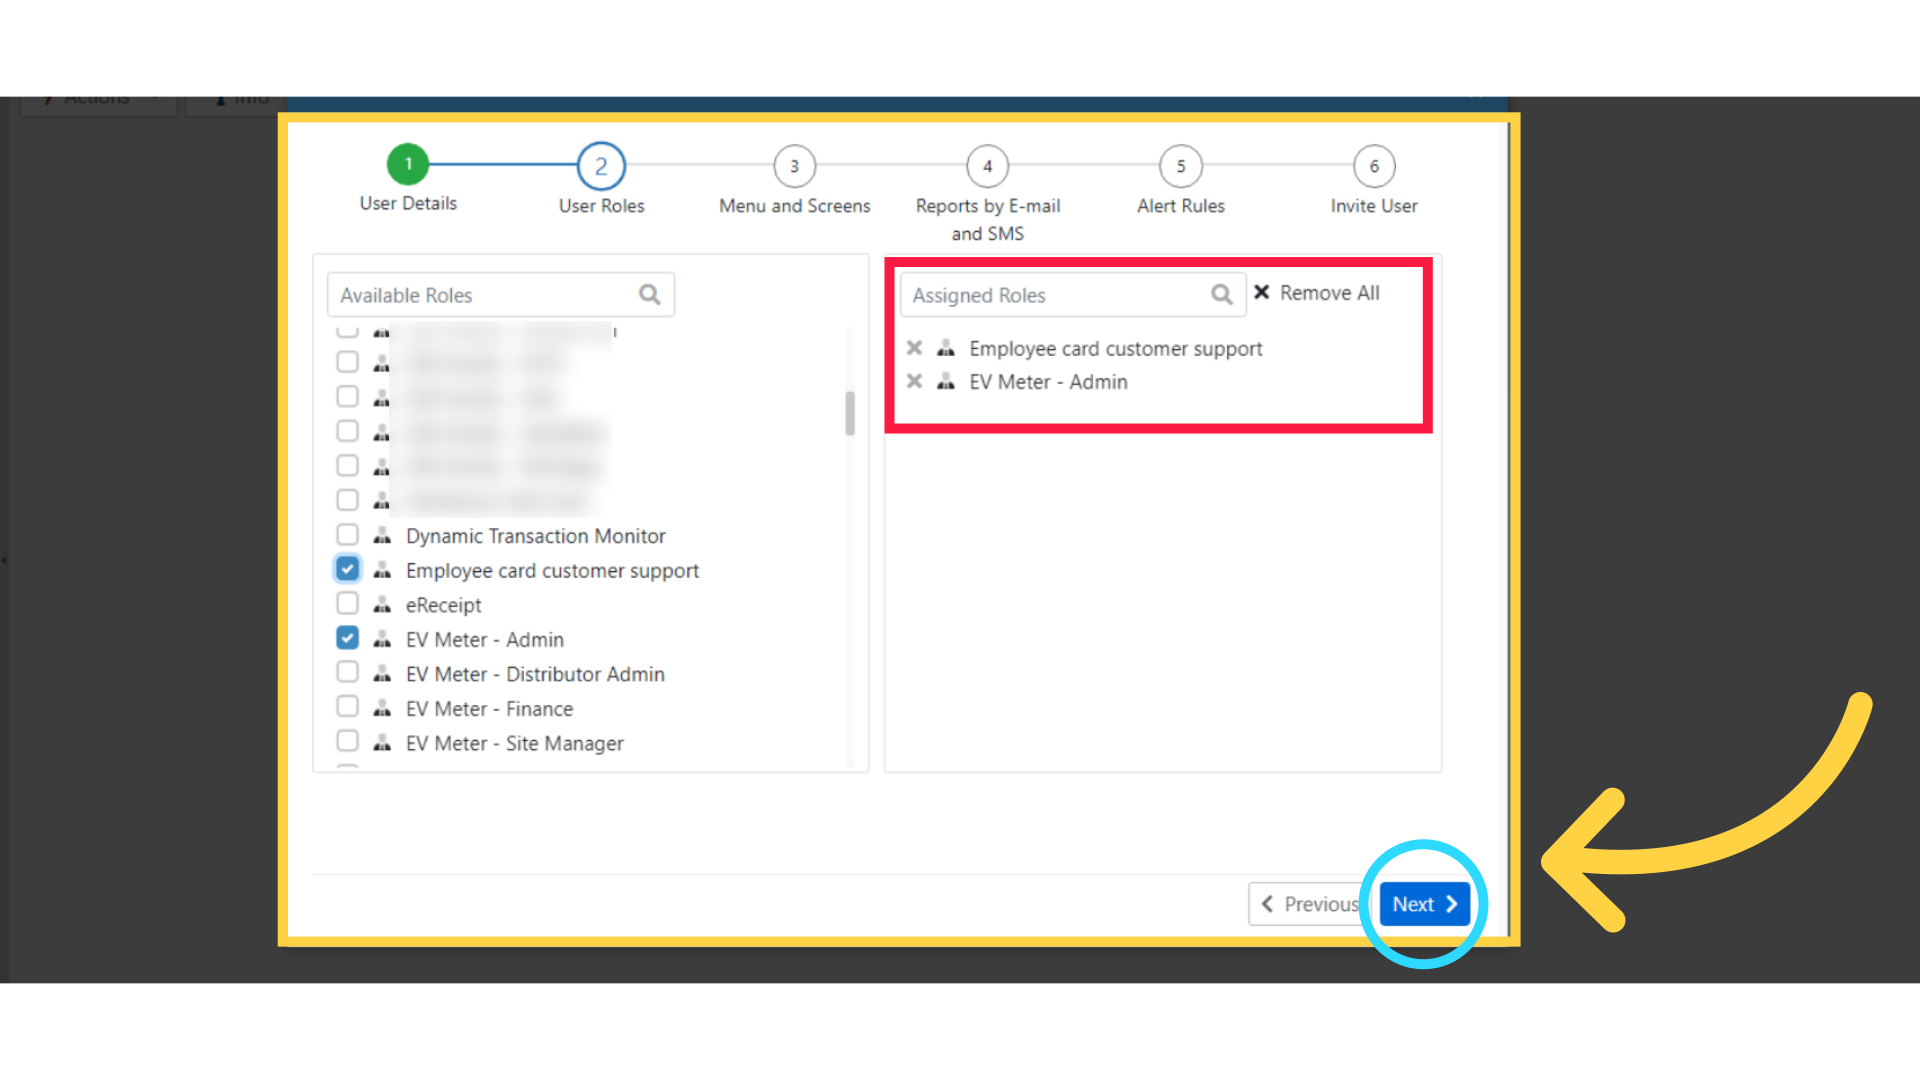
Task: Uncheck the EV Meter - Admin role
Action: pos(347,638)
